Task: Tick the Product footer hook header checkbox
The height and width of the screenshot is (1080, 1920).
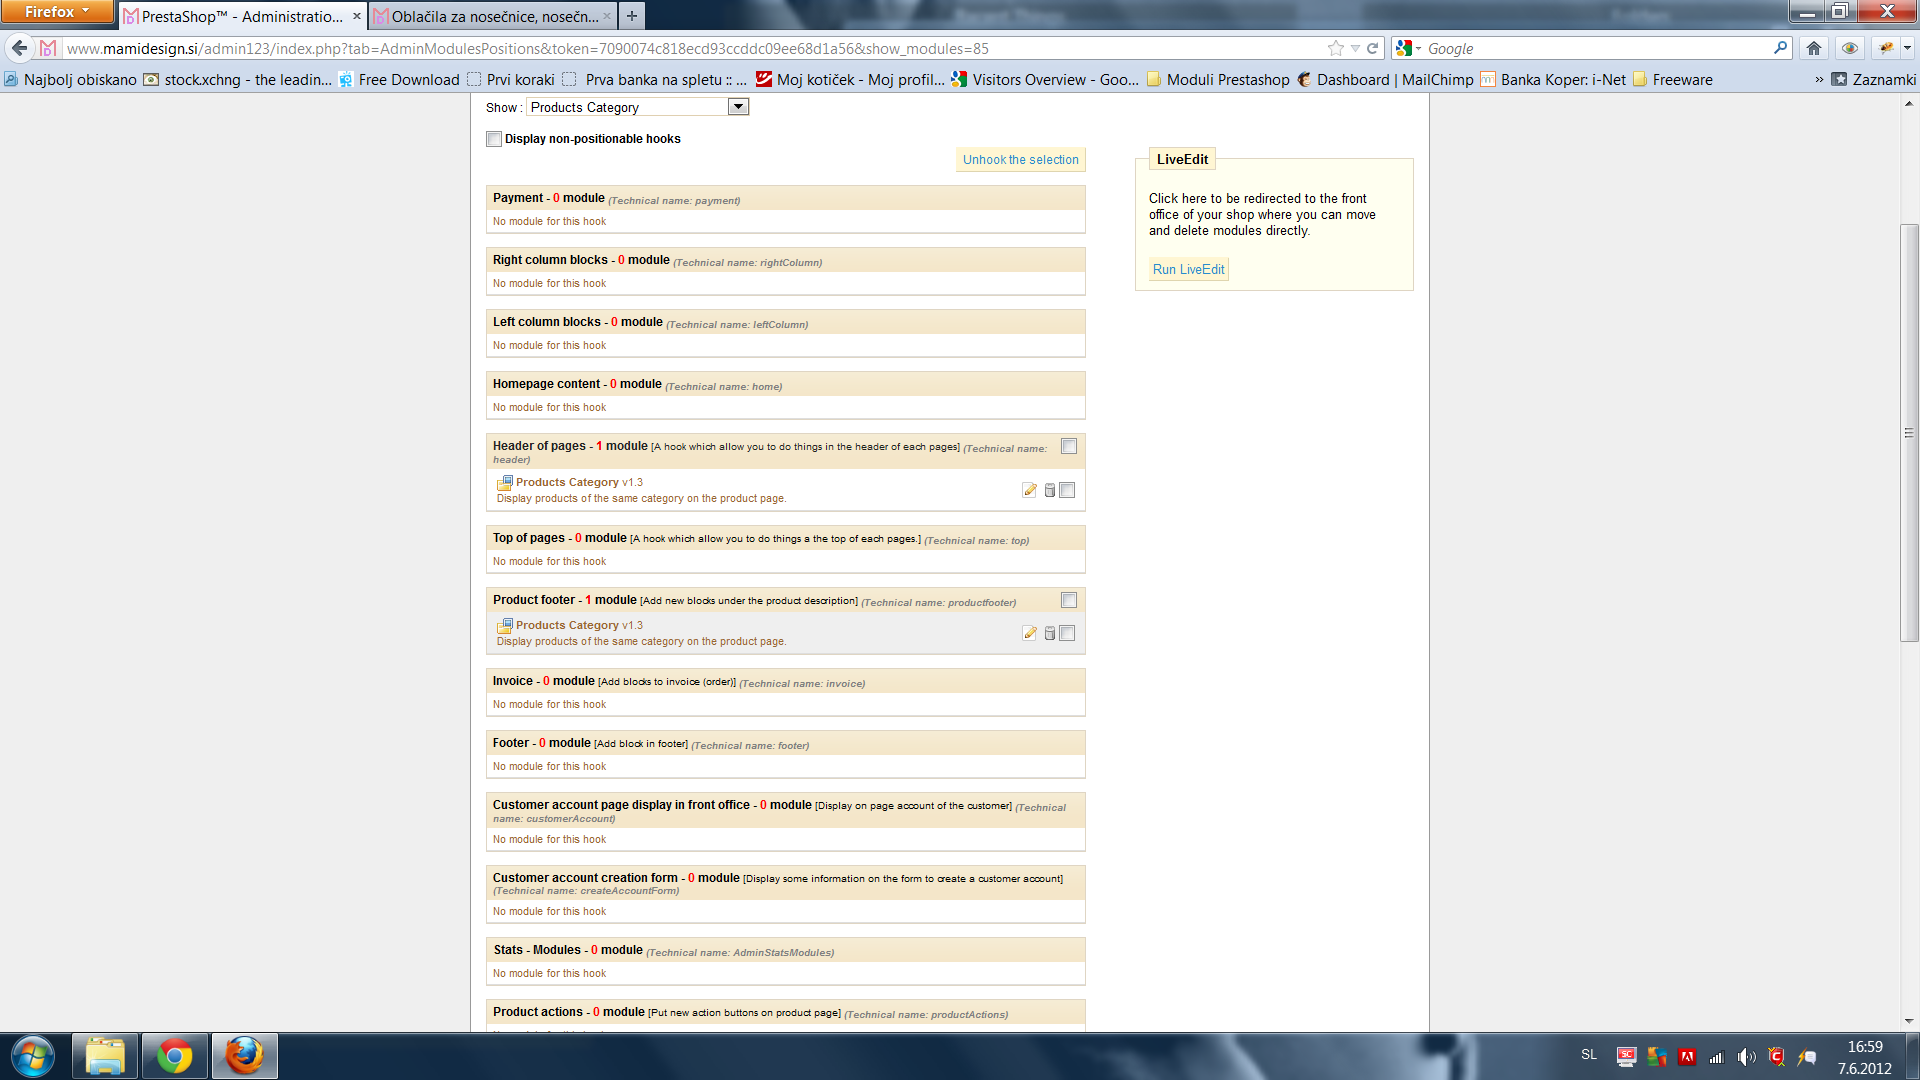Action: pos(1069,600)
